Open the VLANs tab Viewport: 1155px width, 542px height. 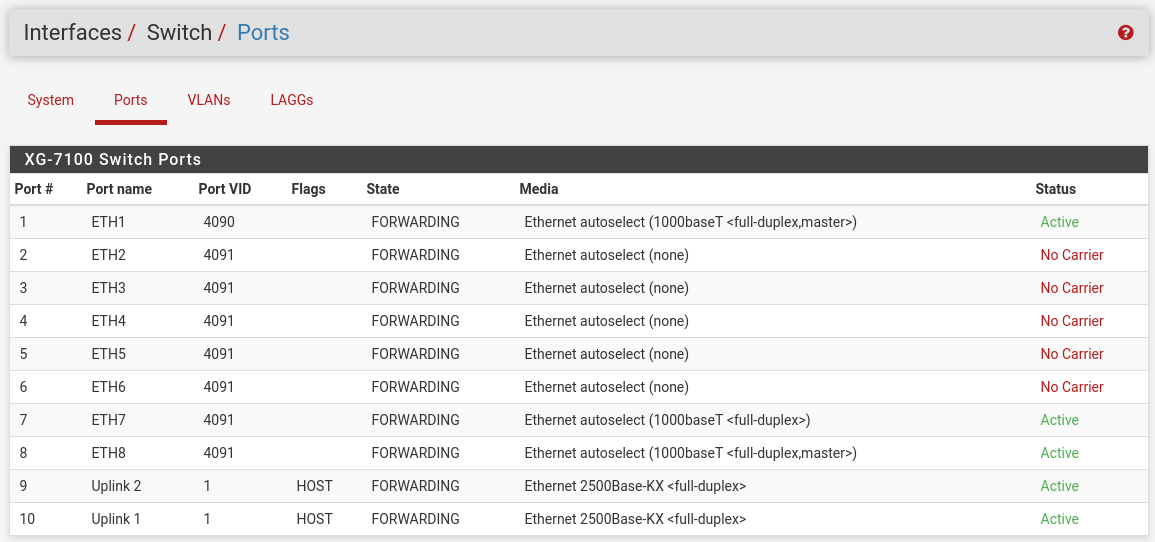click(x=208, y=100)
